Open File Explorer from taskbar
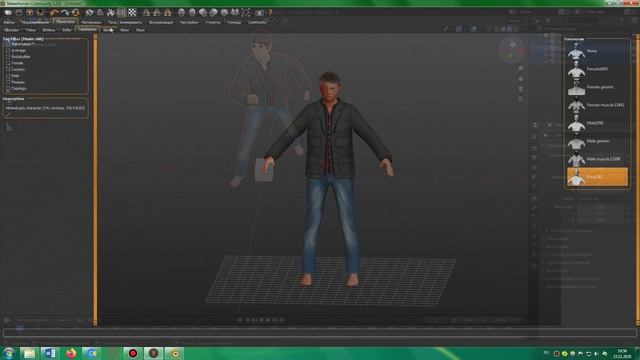This screenshot has height=360, width=640. 29,353
